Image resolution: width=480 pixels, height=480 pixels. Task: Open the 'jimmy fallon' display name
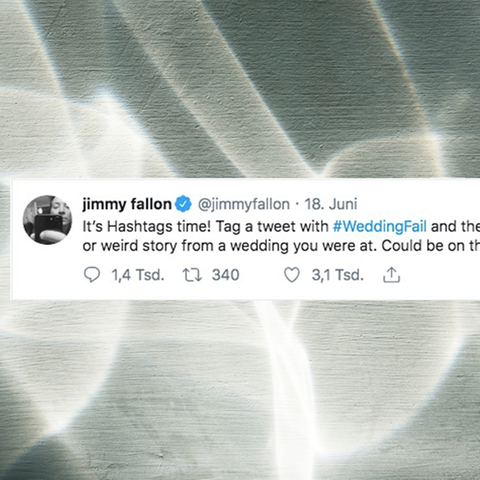point(127,204)
